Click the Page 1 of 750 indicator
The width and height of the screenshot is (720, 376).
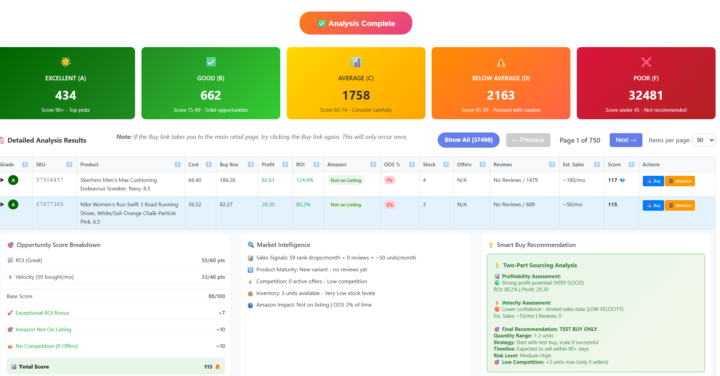click(x=579, y=140)
